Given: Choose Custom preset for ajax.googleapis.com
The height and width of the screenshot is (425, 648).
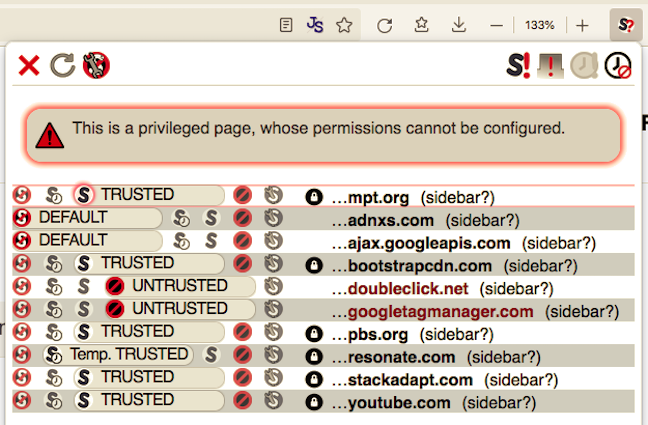Looking at the screenshot, I should [x=274, y=240].
